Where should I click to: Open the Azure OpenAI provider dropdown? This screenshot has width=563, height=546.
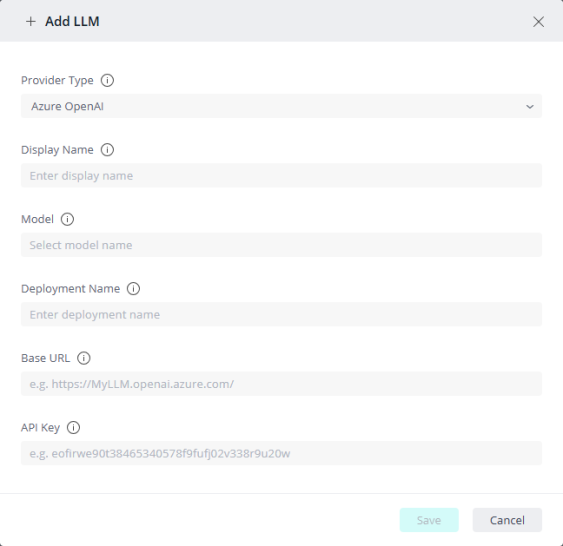pyautogui.click(x=281, y=106)
